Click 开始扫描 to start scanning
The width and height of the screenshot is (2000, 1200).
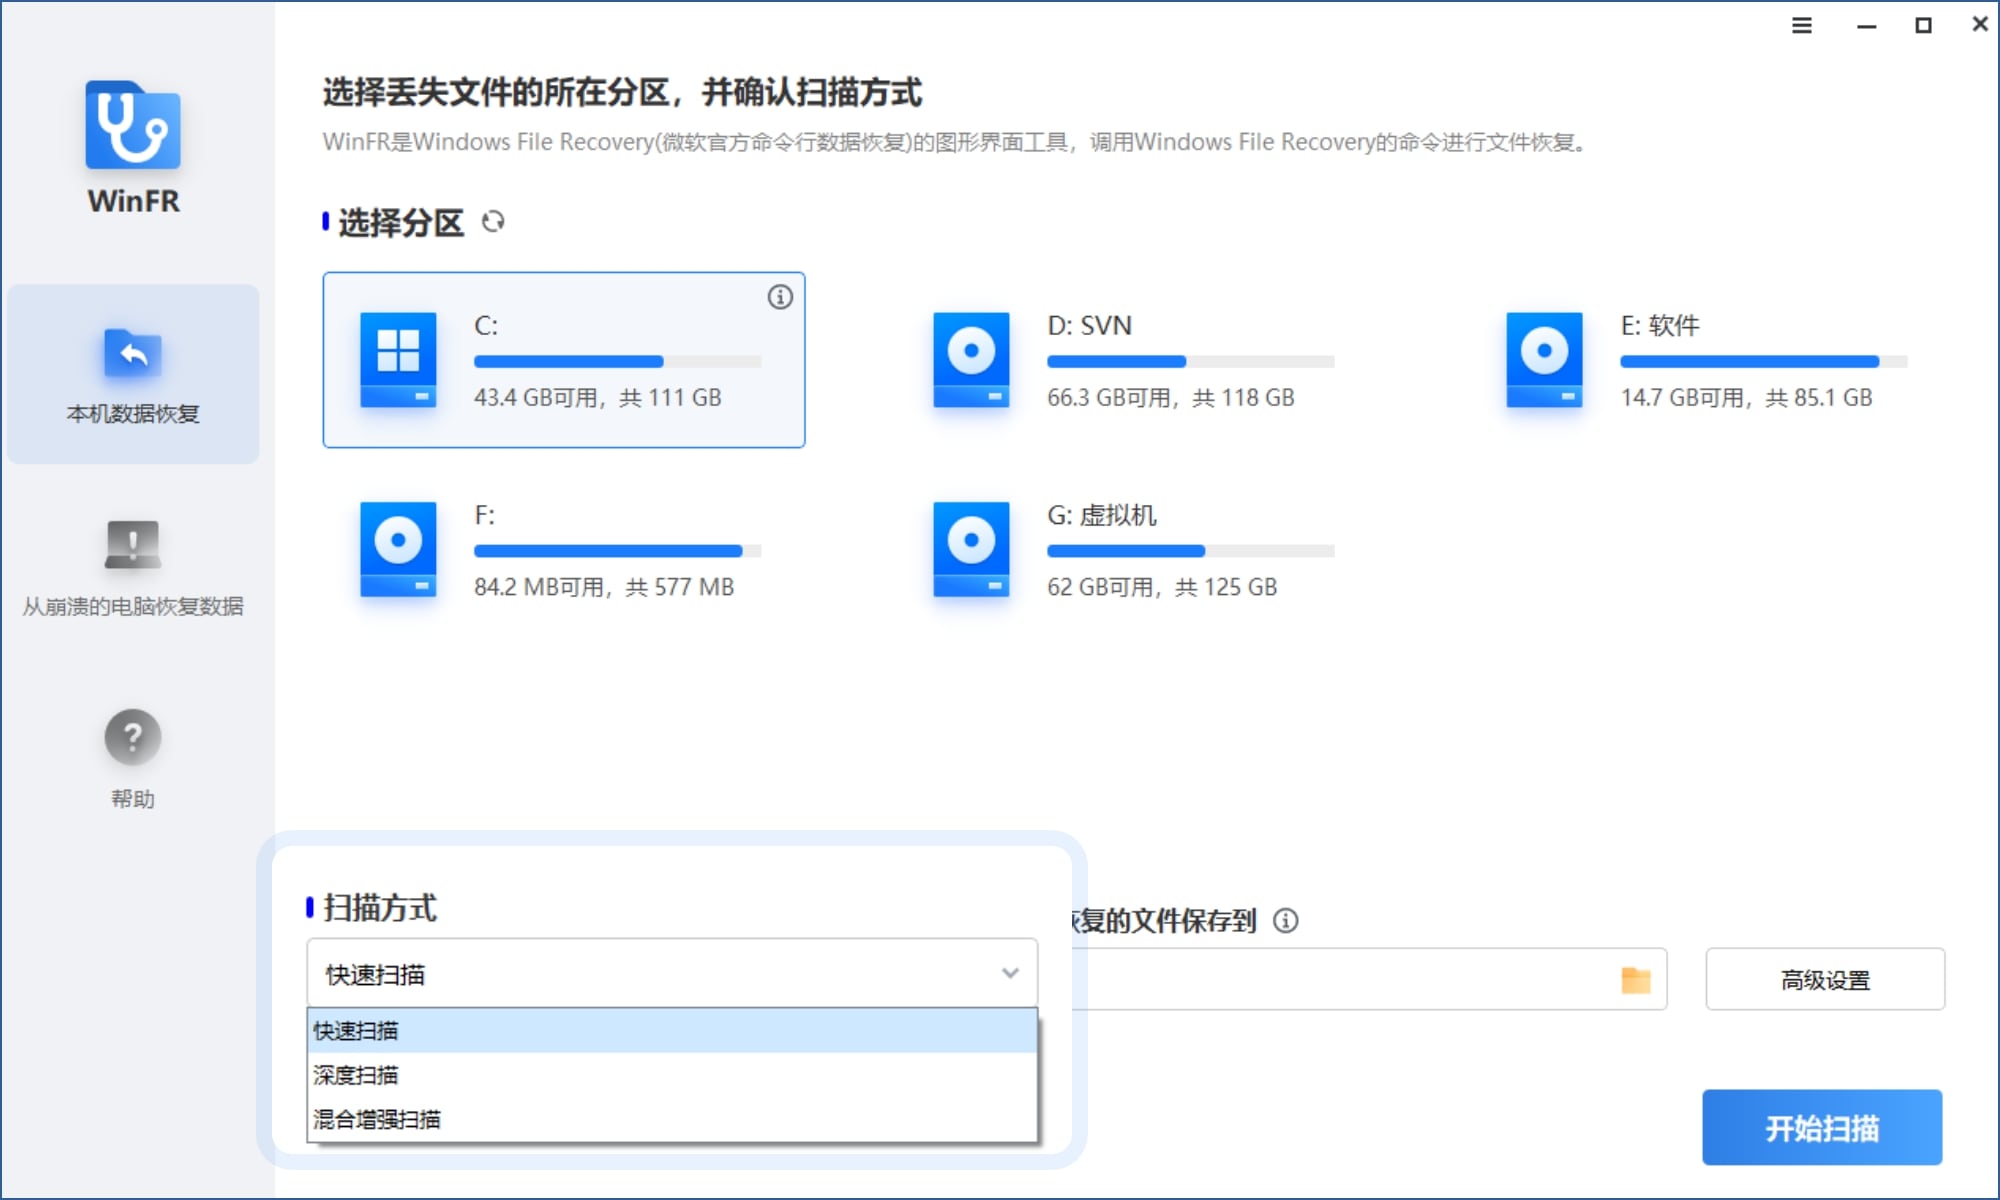tap(1822, 1128)
